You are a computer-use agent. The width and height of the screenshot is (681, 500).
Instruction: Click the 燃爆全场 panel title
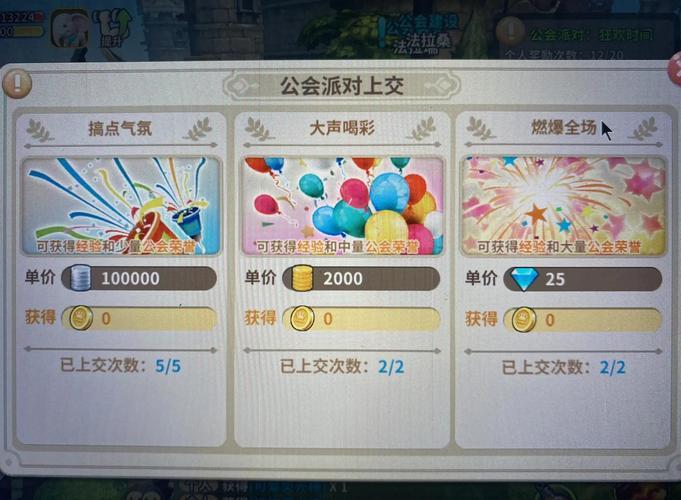click(x=564, y=128)
